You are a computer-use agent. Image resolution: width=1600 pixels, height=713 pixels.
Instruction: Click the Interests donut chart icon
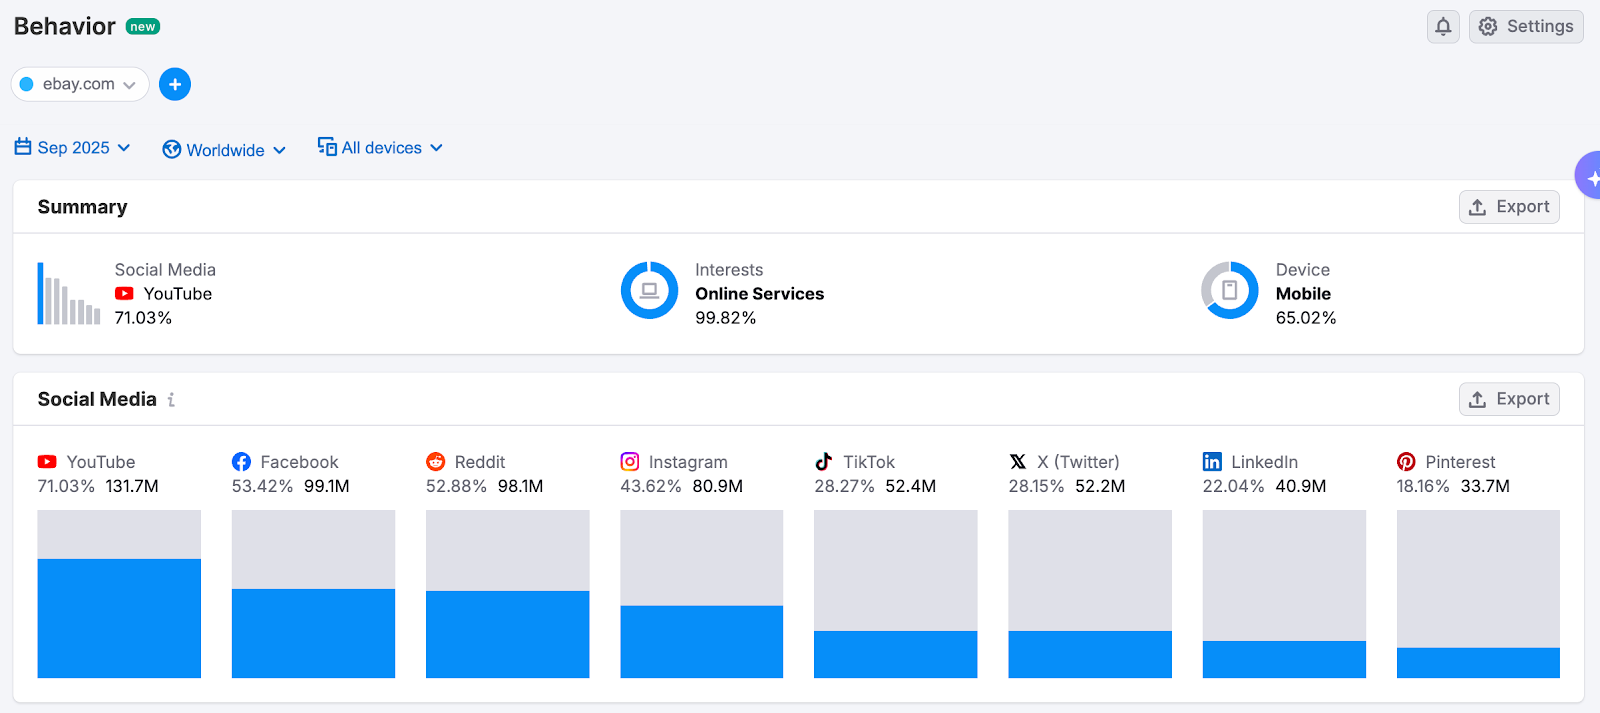click(649, 291)
